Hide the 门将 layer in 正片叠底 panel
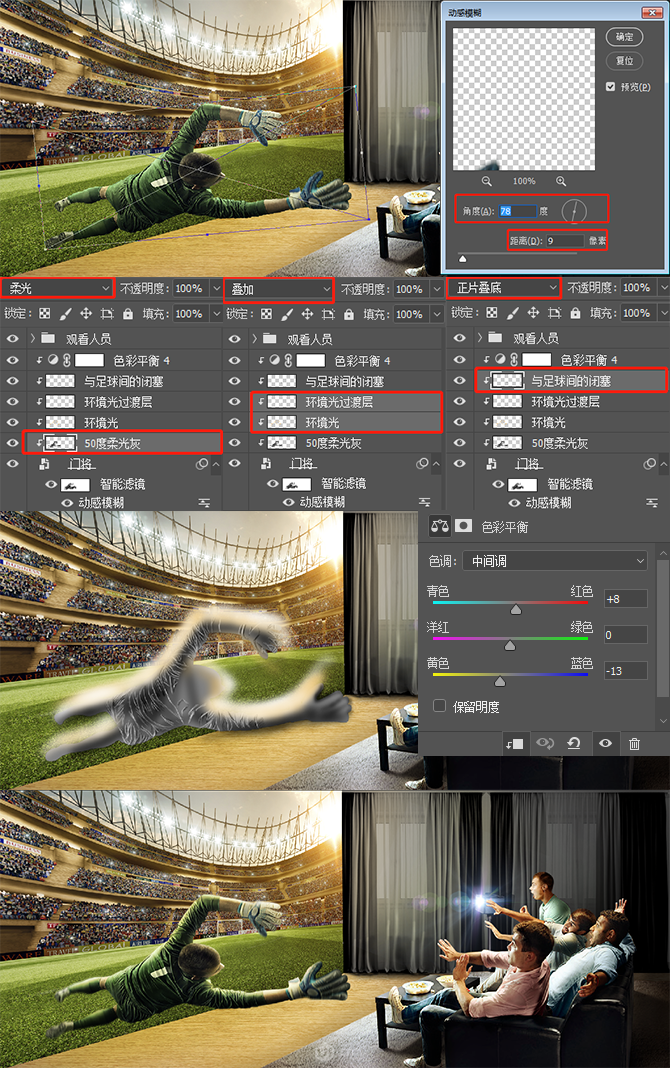Image resolution: width=670 pixels, height=1068 pixels. [x=460, y=463]
